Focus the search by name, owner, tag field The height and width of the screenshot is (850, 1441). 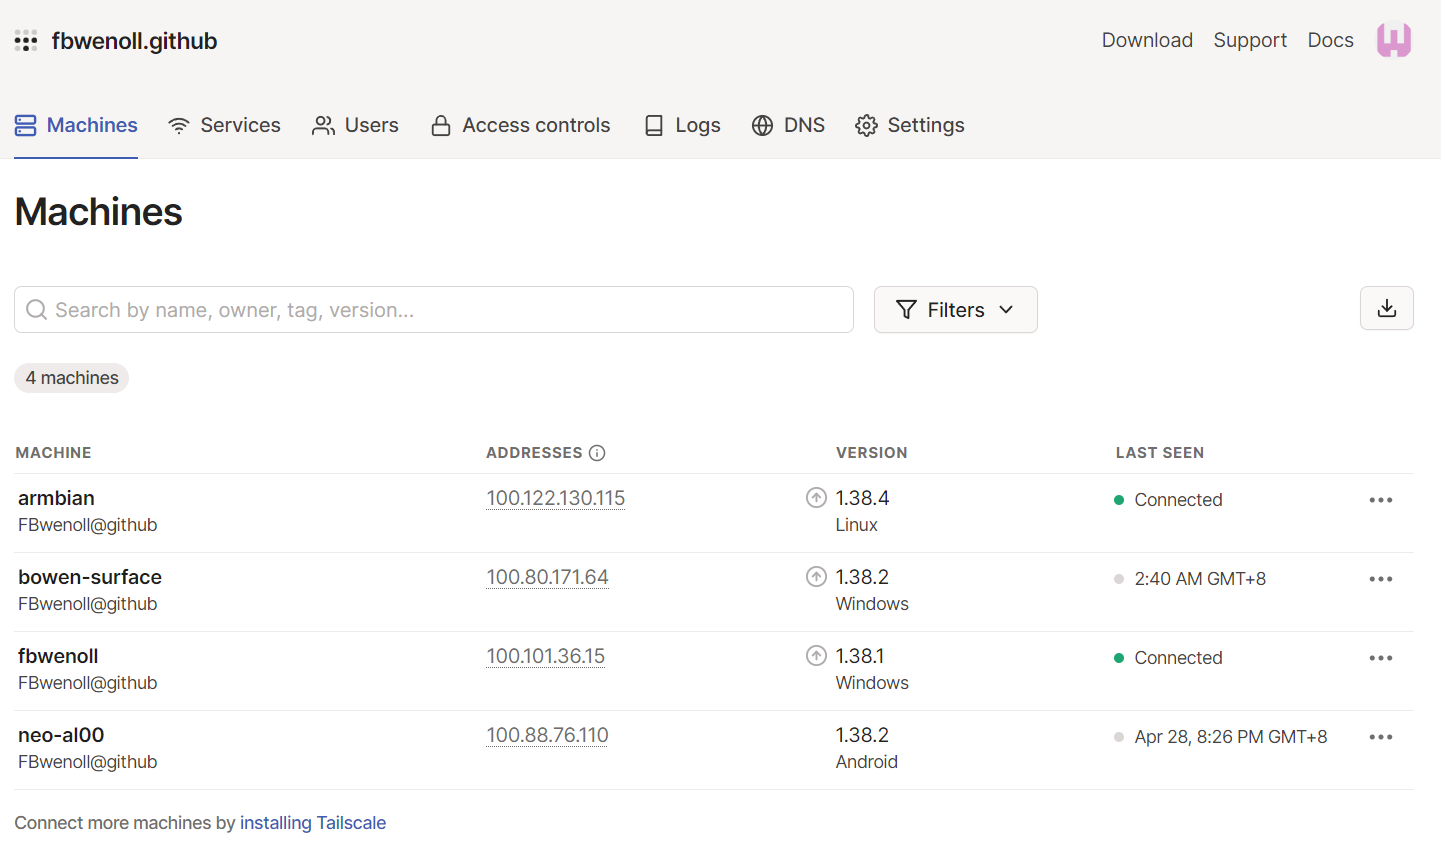434,309
